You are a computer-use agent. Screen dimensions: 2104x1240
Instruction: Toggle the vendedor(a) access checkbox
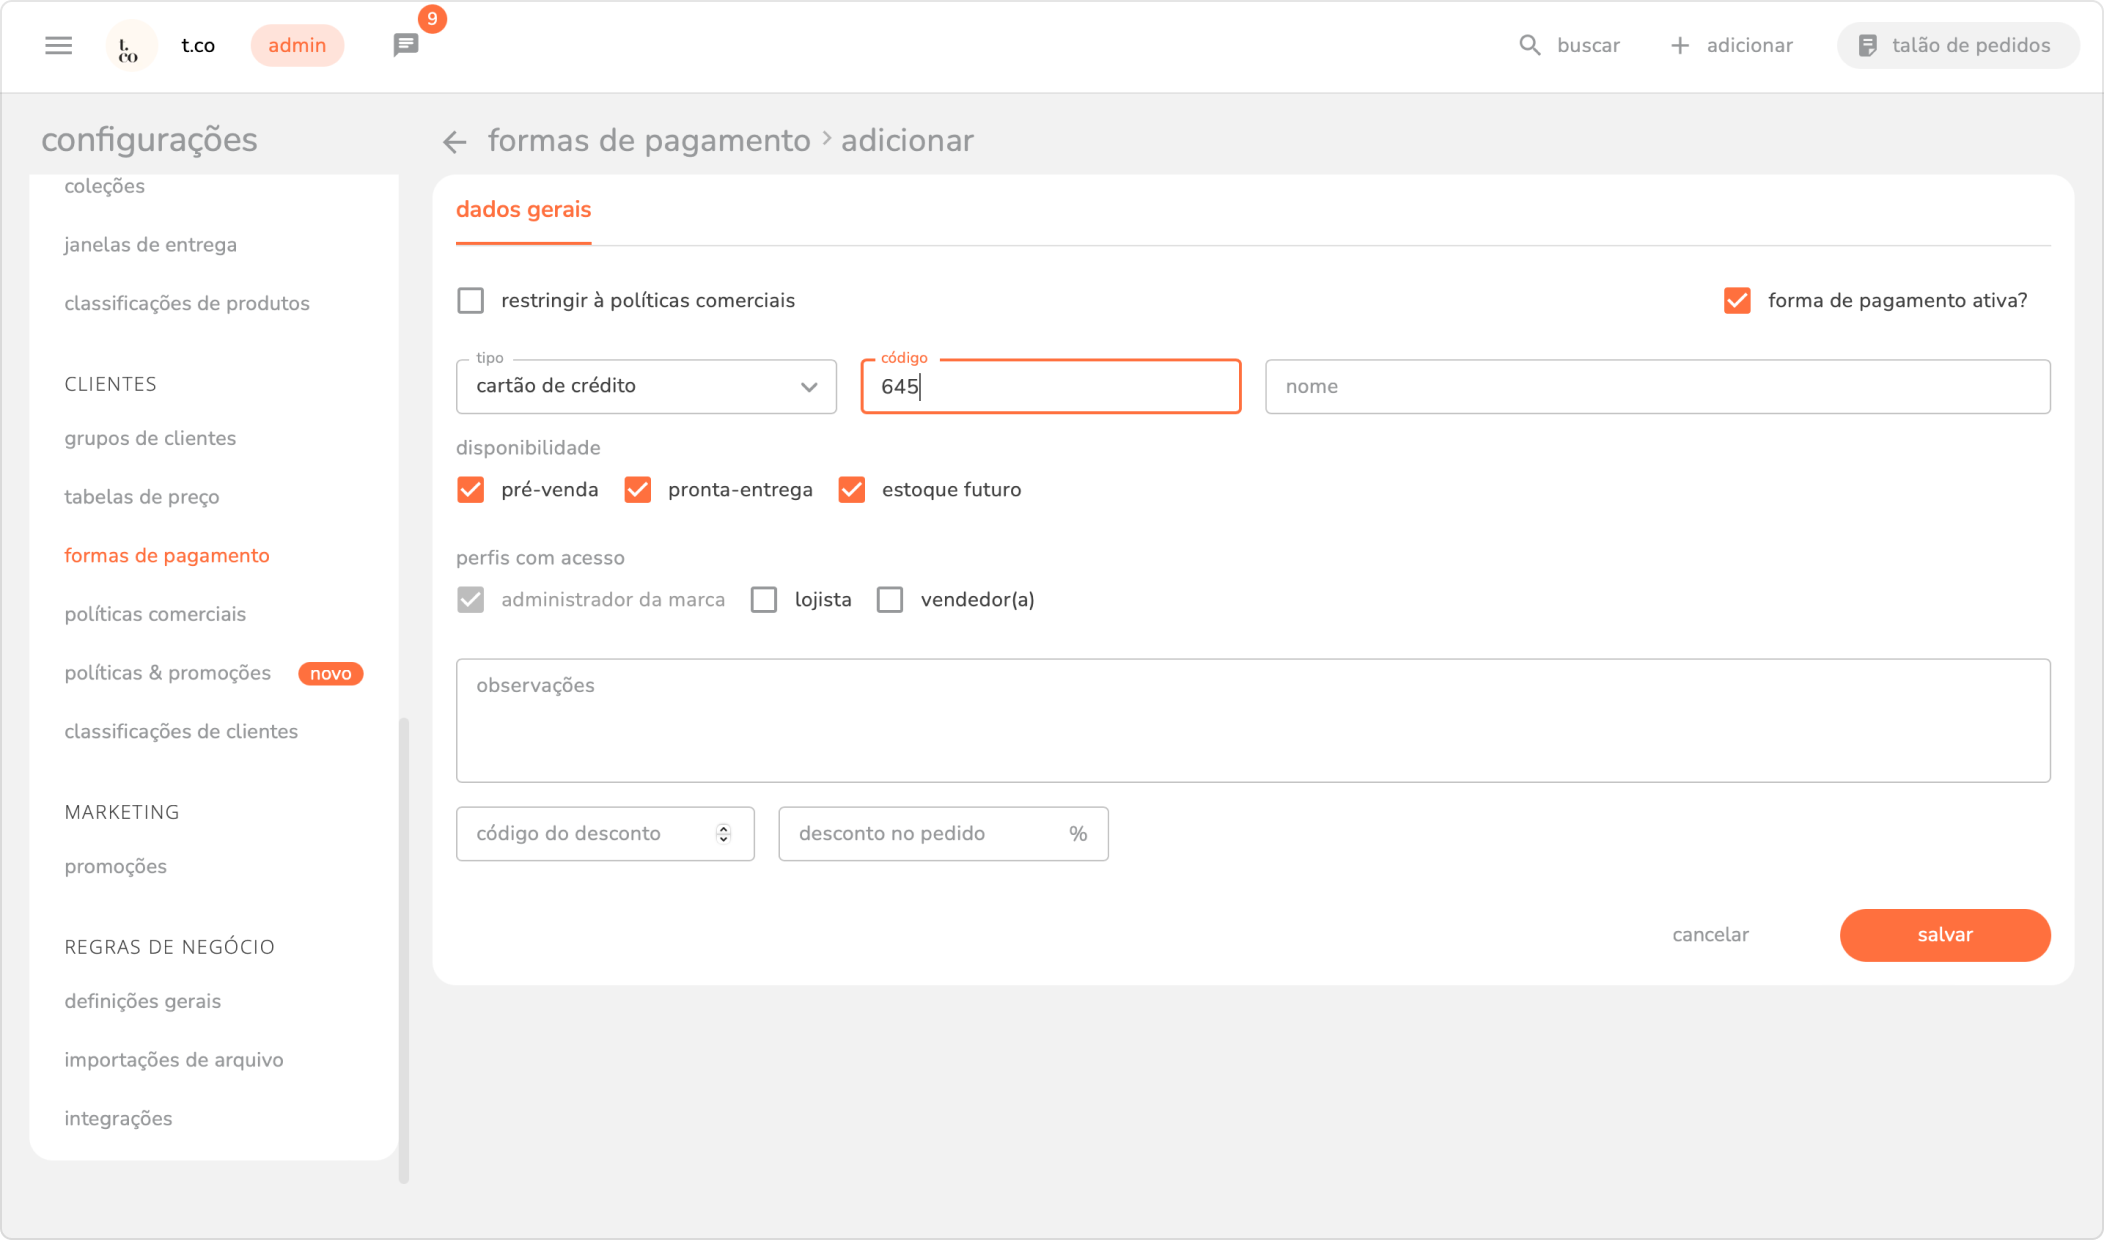(x=890, y=600)
